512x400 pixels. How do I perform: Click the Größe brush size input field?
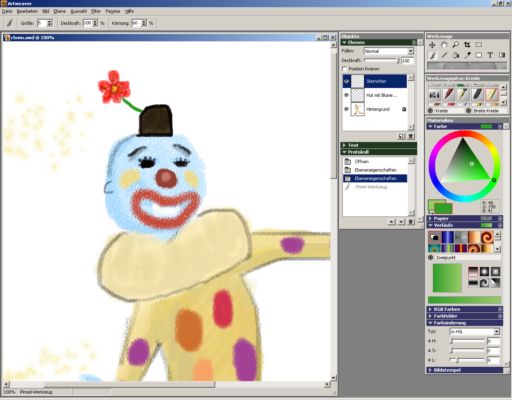coord(42,23)
